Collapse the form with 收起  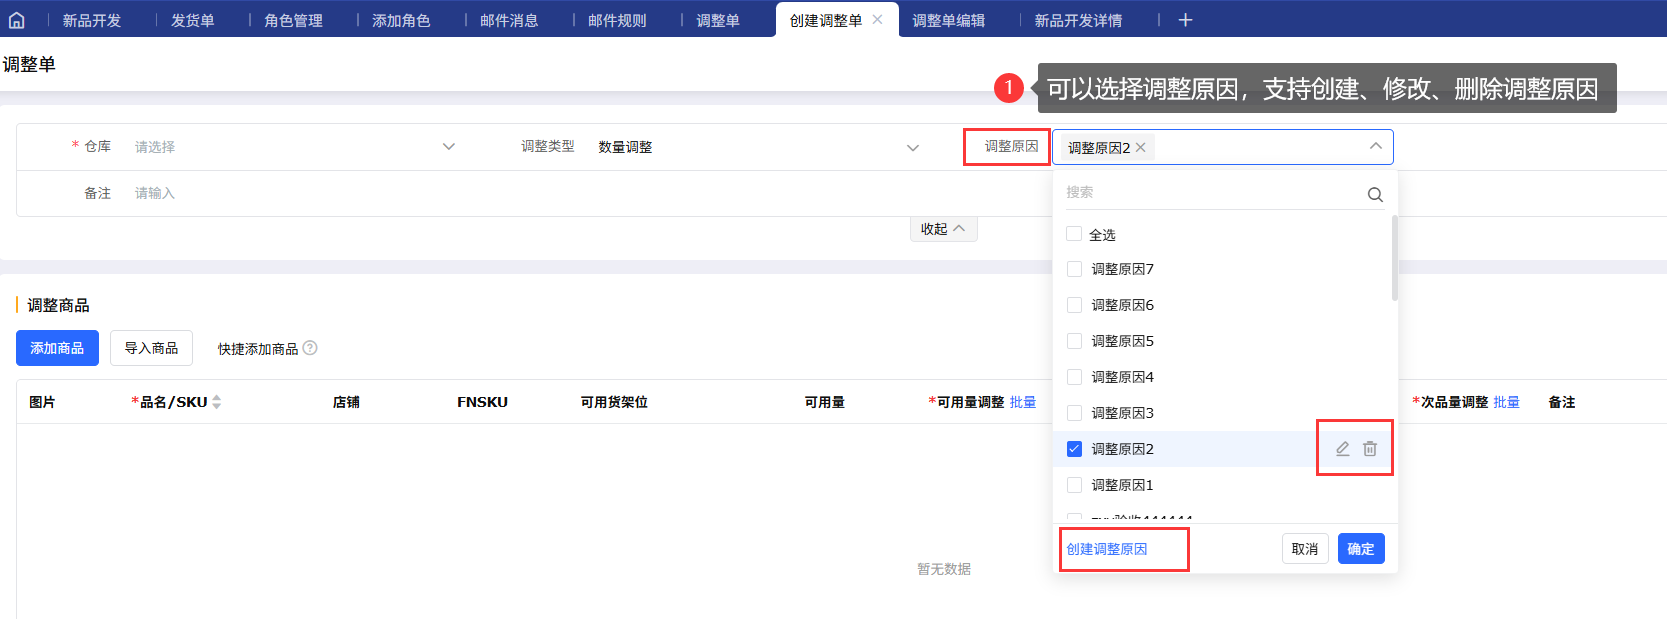click(x=943, y=229)
